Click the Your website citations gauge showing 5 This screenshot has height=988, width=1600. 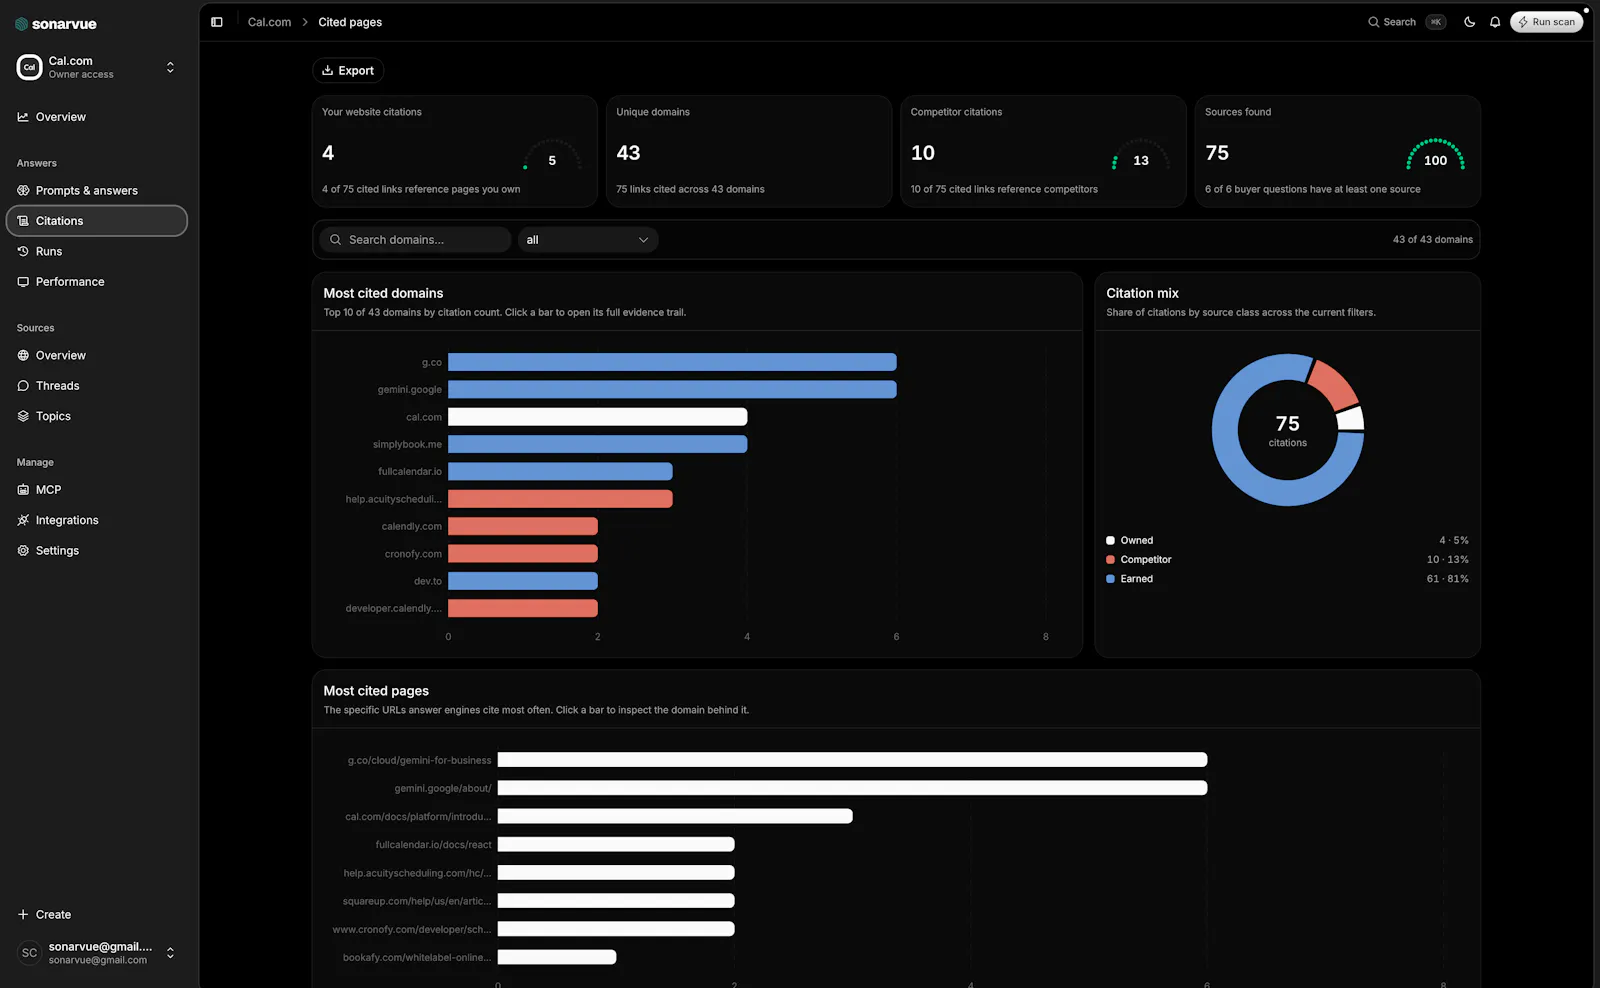coord(552,155)
